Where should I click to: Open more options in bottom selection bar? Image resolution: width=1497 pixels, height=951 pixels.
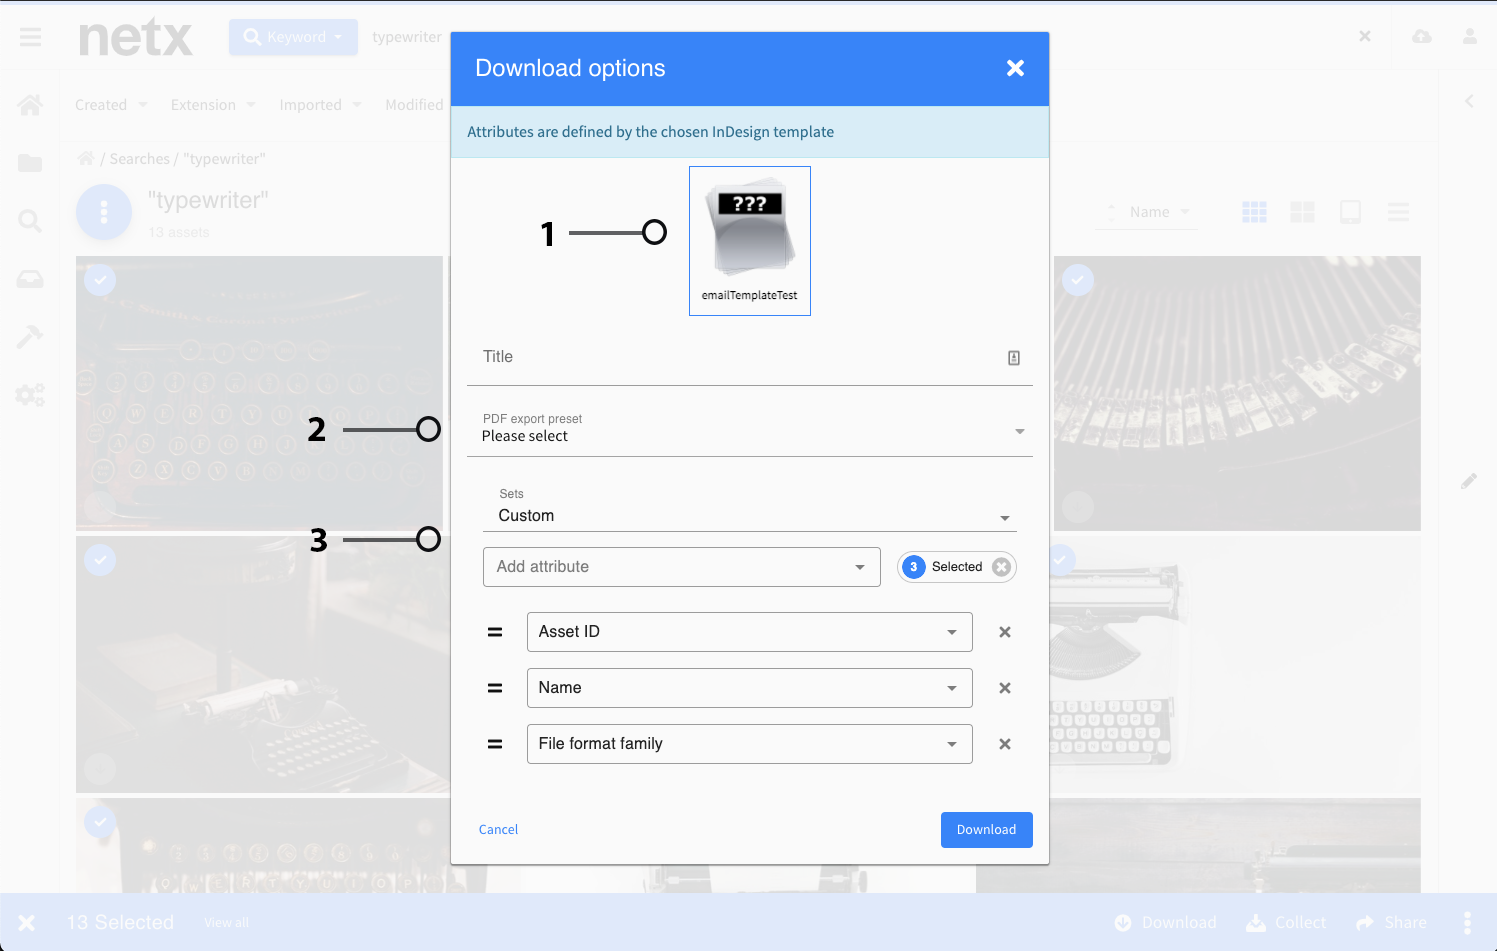pyautogui.click(x=1467, y=922)
